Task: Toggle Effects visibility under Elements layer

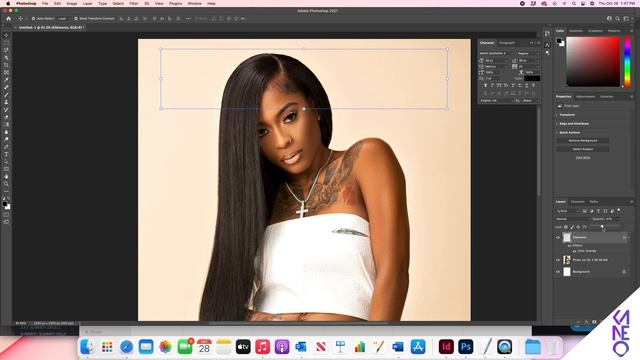Action: point(569,246)
